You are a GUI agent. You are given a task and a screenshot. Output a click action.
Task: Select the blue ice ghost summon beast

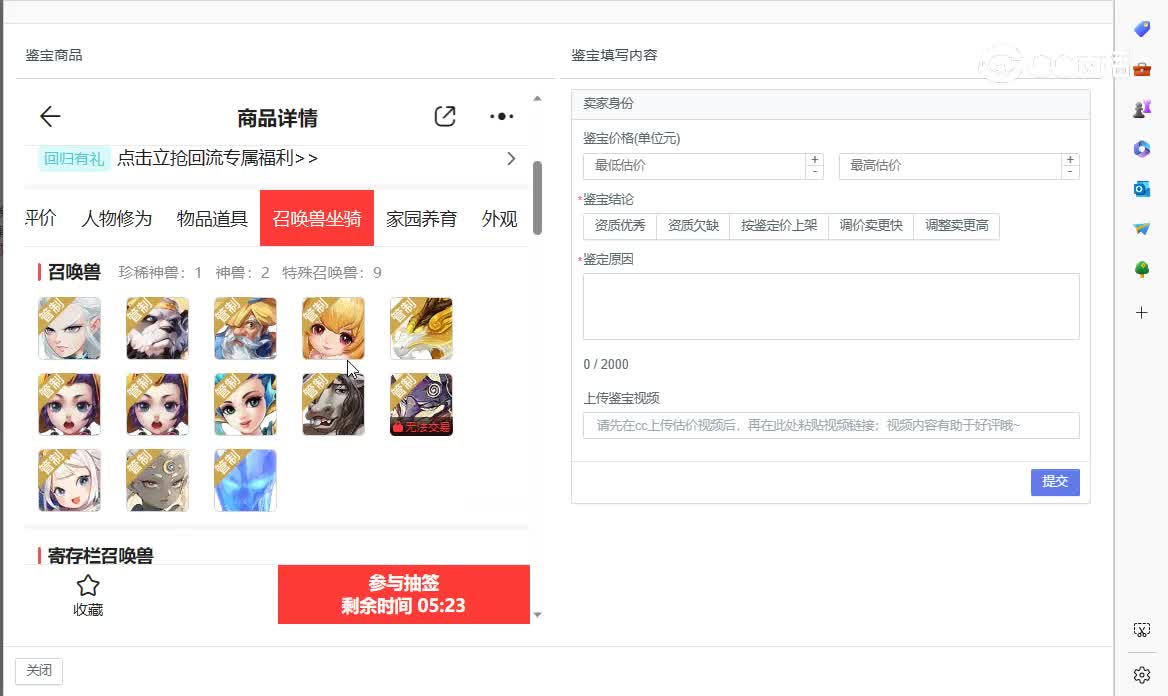click(x=245, y=481)
